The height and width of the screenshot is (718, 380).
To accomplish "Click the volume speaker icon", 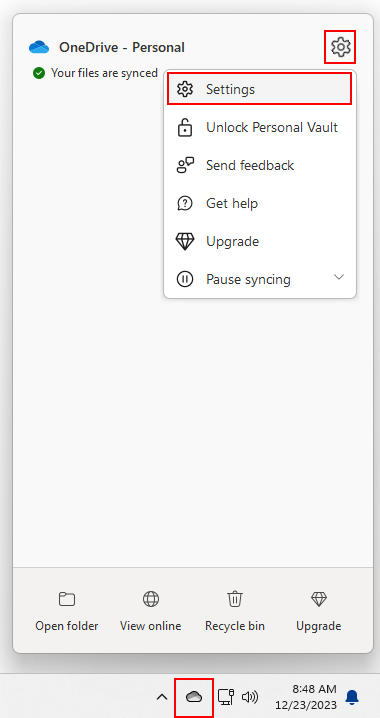I will click(250, 697).
